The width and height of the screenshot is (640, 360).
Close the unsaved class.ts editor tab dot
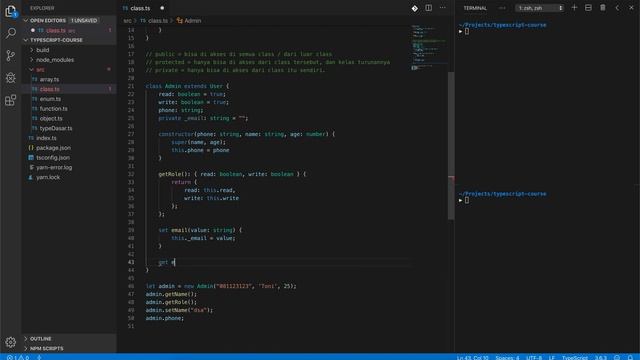point(162,8)
